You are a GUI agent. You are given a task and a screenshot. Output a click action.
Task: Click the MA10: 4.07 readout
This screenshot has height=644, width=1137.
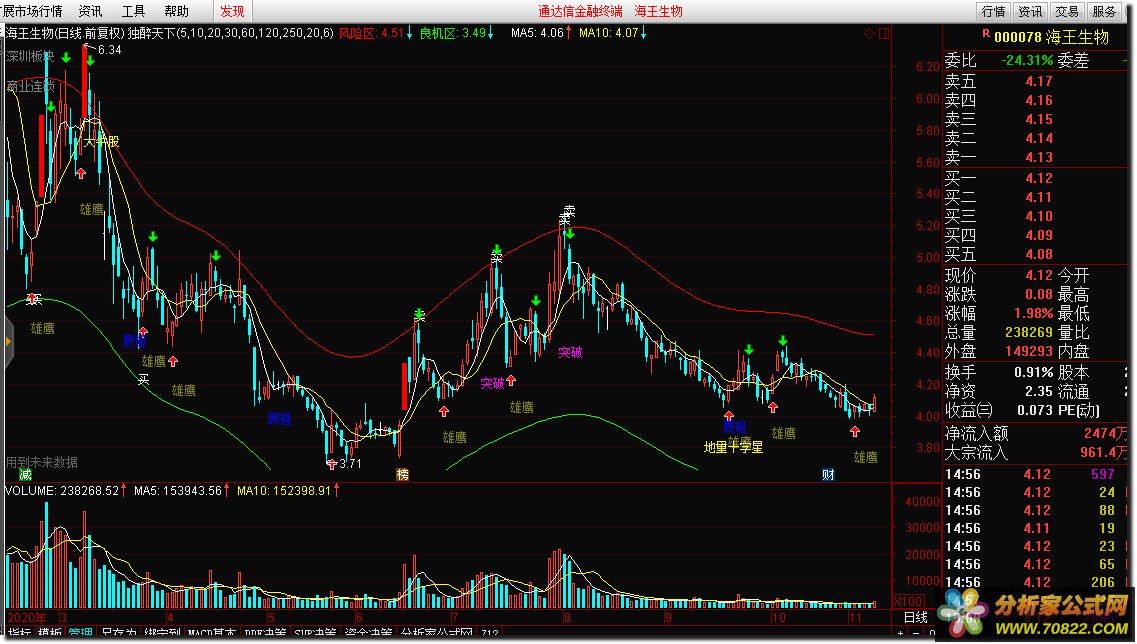[608, 33]
